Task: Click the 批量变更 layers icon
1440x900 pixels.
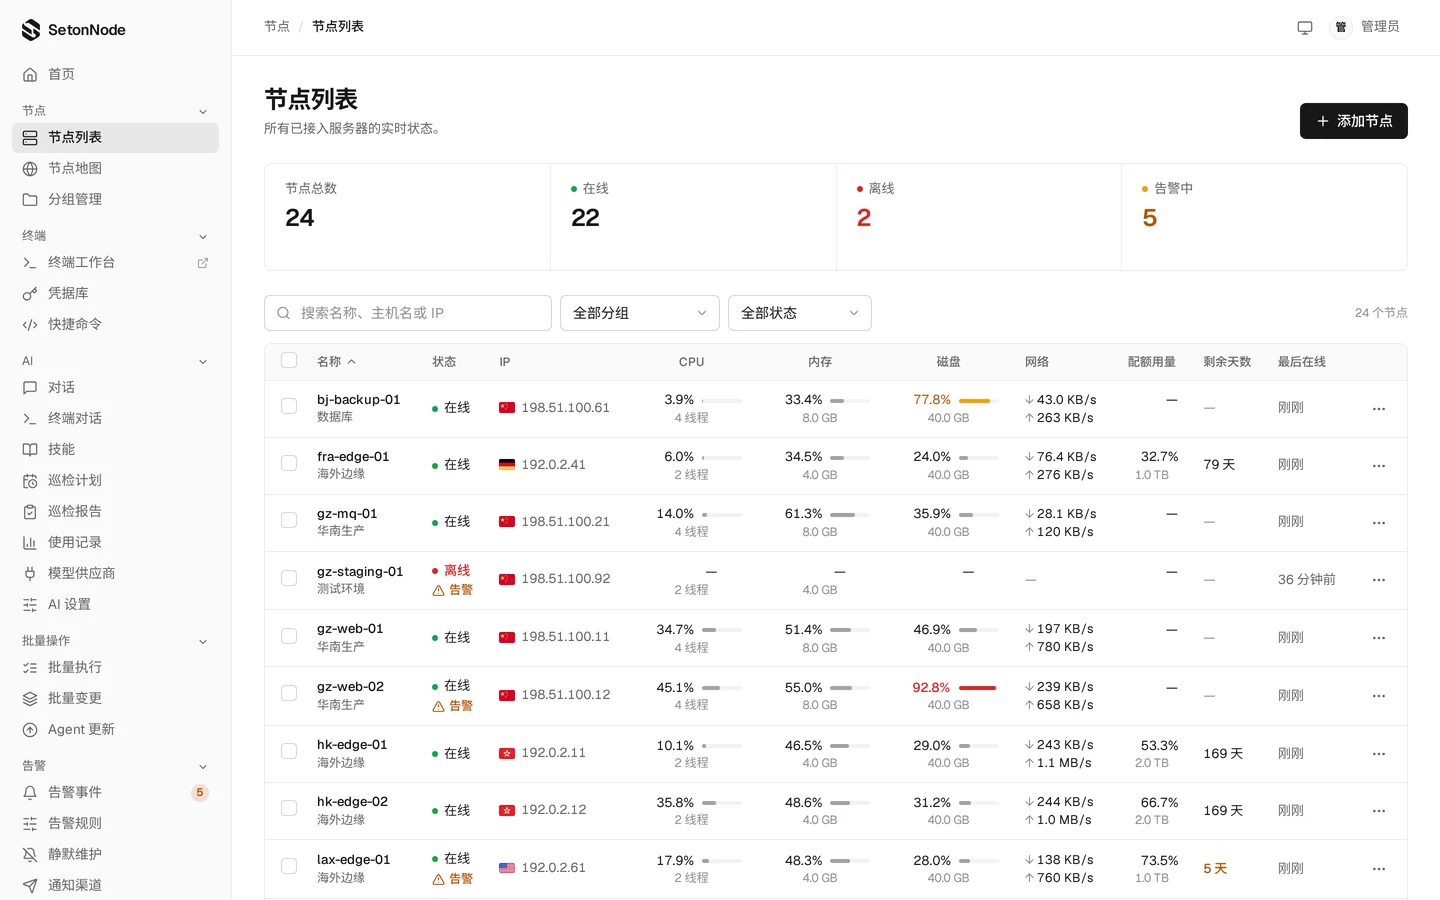Action: [30, 699]
